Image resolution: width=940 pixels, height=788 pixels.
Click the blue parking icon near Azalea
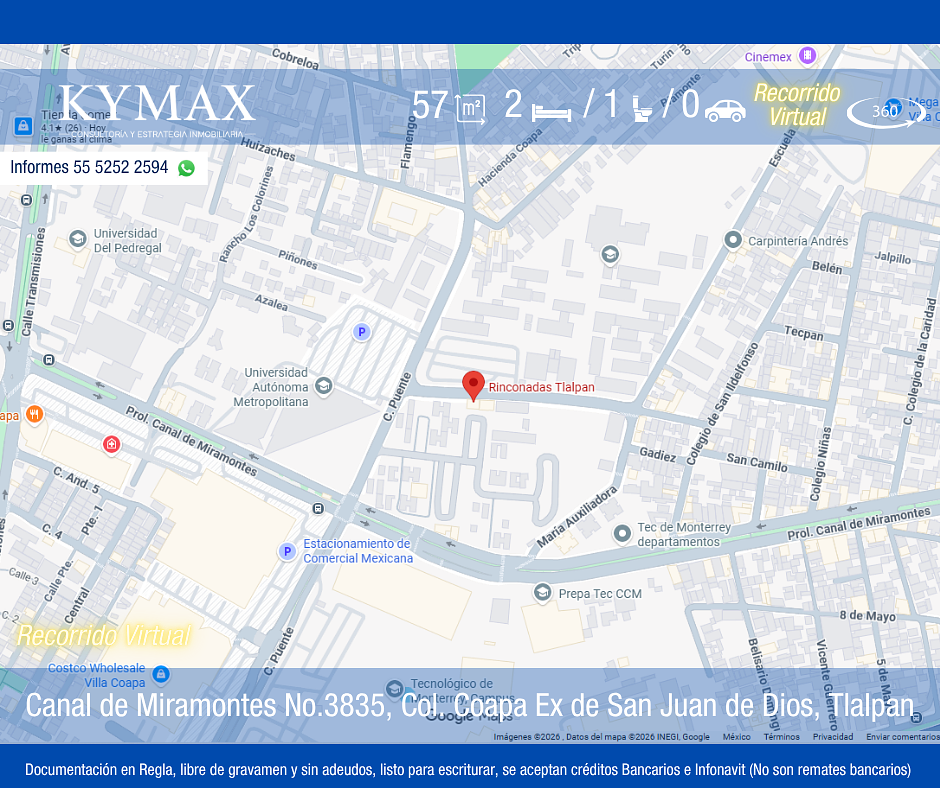coord(361,332)
